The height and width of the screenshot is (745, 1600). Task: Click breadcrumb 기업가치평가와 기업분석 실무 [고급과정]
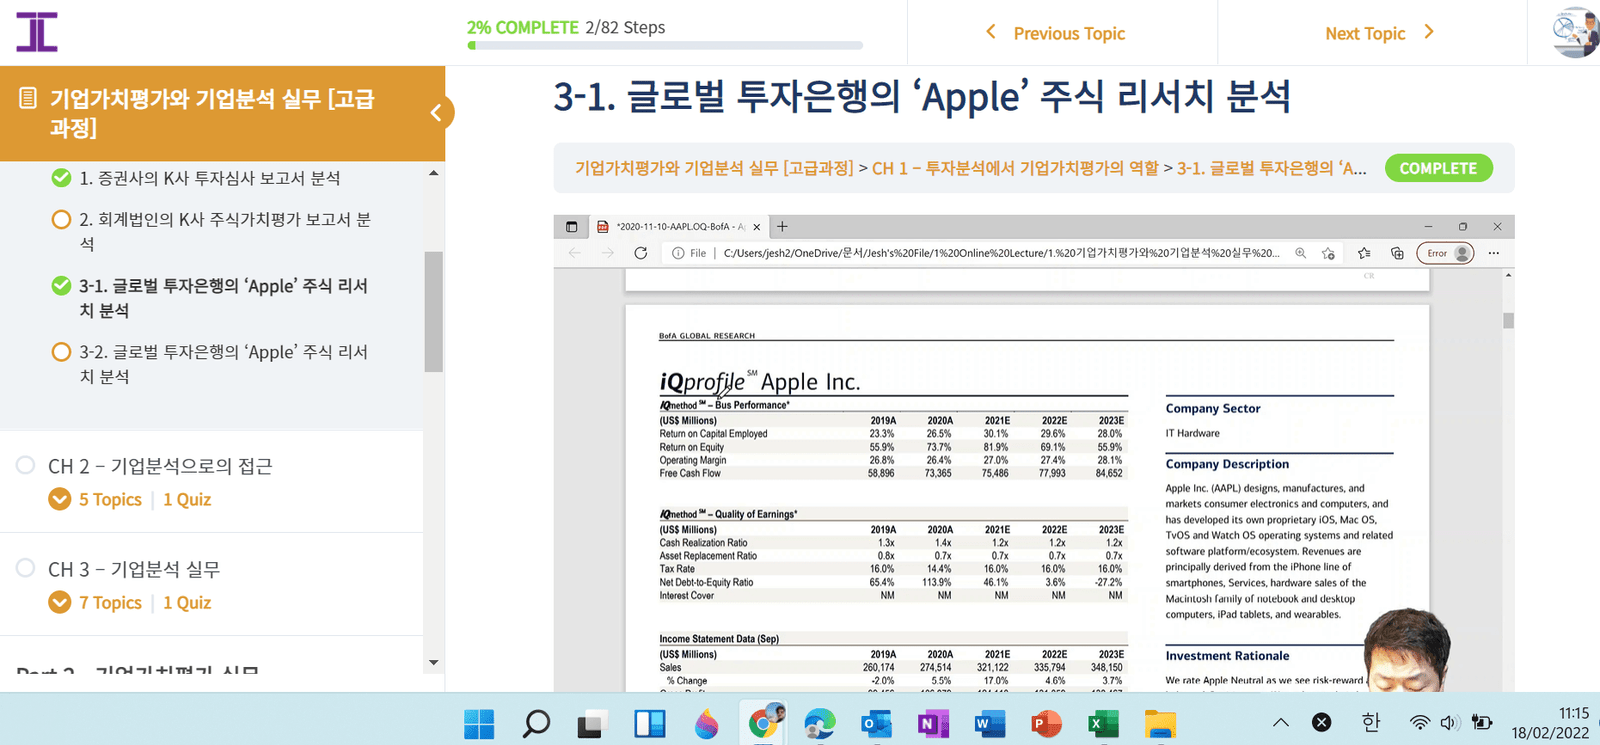point(714,168)
